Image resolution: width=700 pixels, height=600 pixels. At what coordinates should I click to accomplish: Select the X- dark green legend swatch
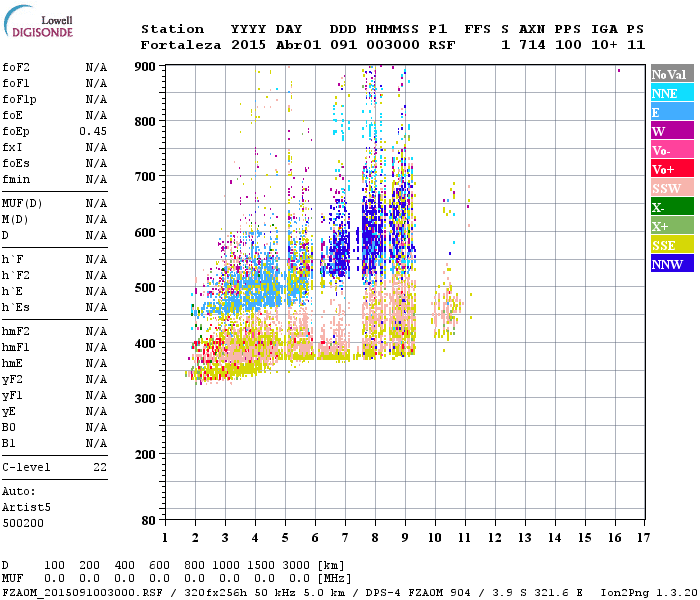(672, 207)
